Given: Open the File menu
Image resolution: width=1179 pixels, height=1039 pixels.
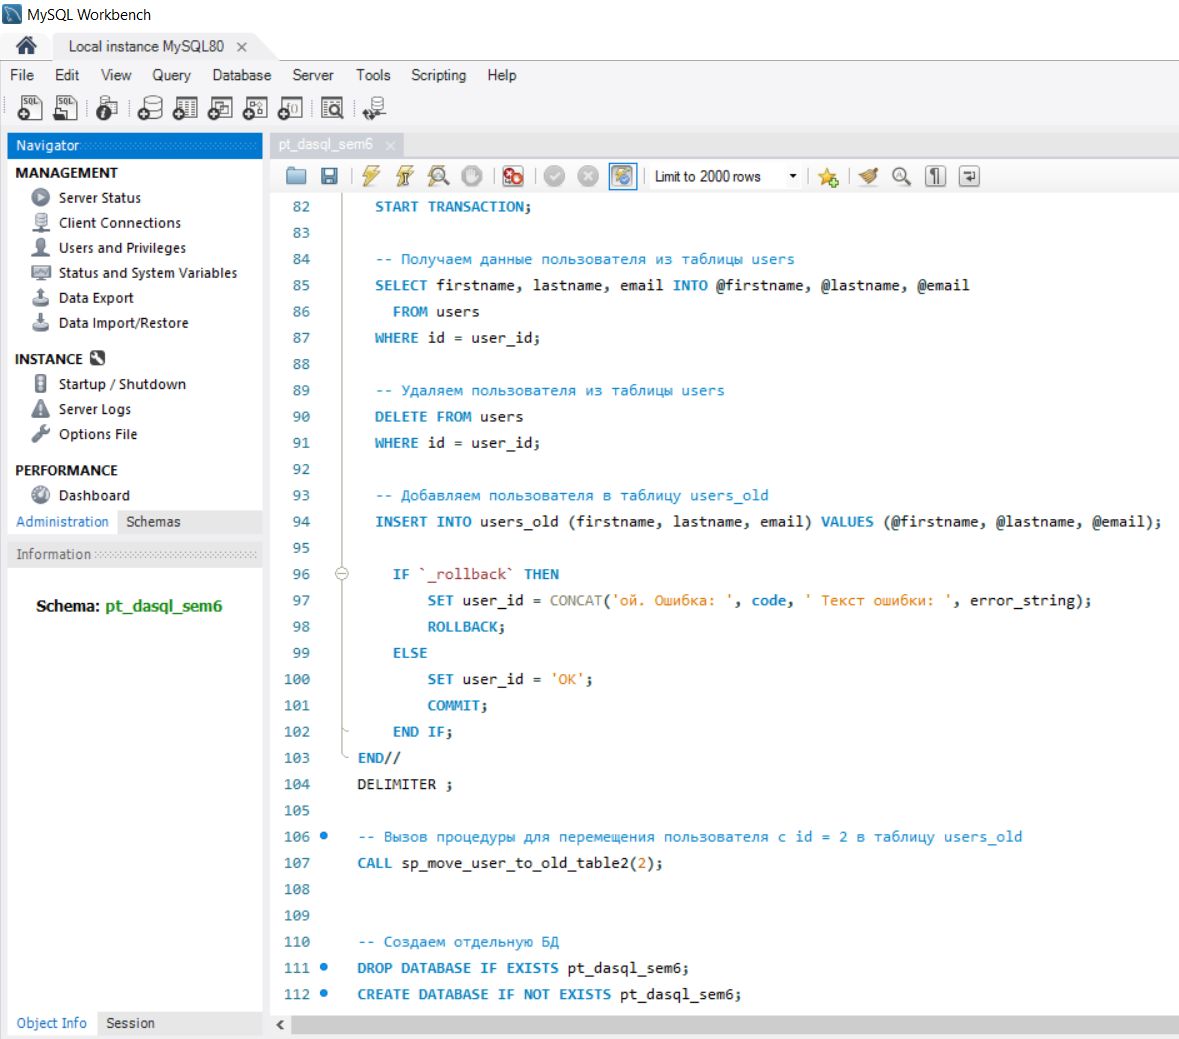Looking at the screenshot, I should point(22,75).
